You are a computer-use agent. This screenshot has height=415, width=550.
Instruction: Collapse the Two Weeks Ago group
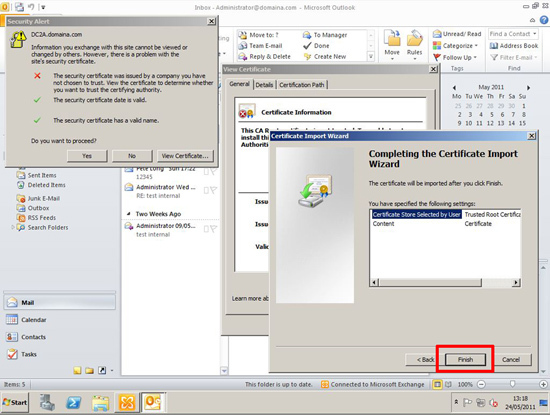click(128, 214)
